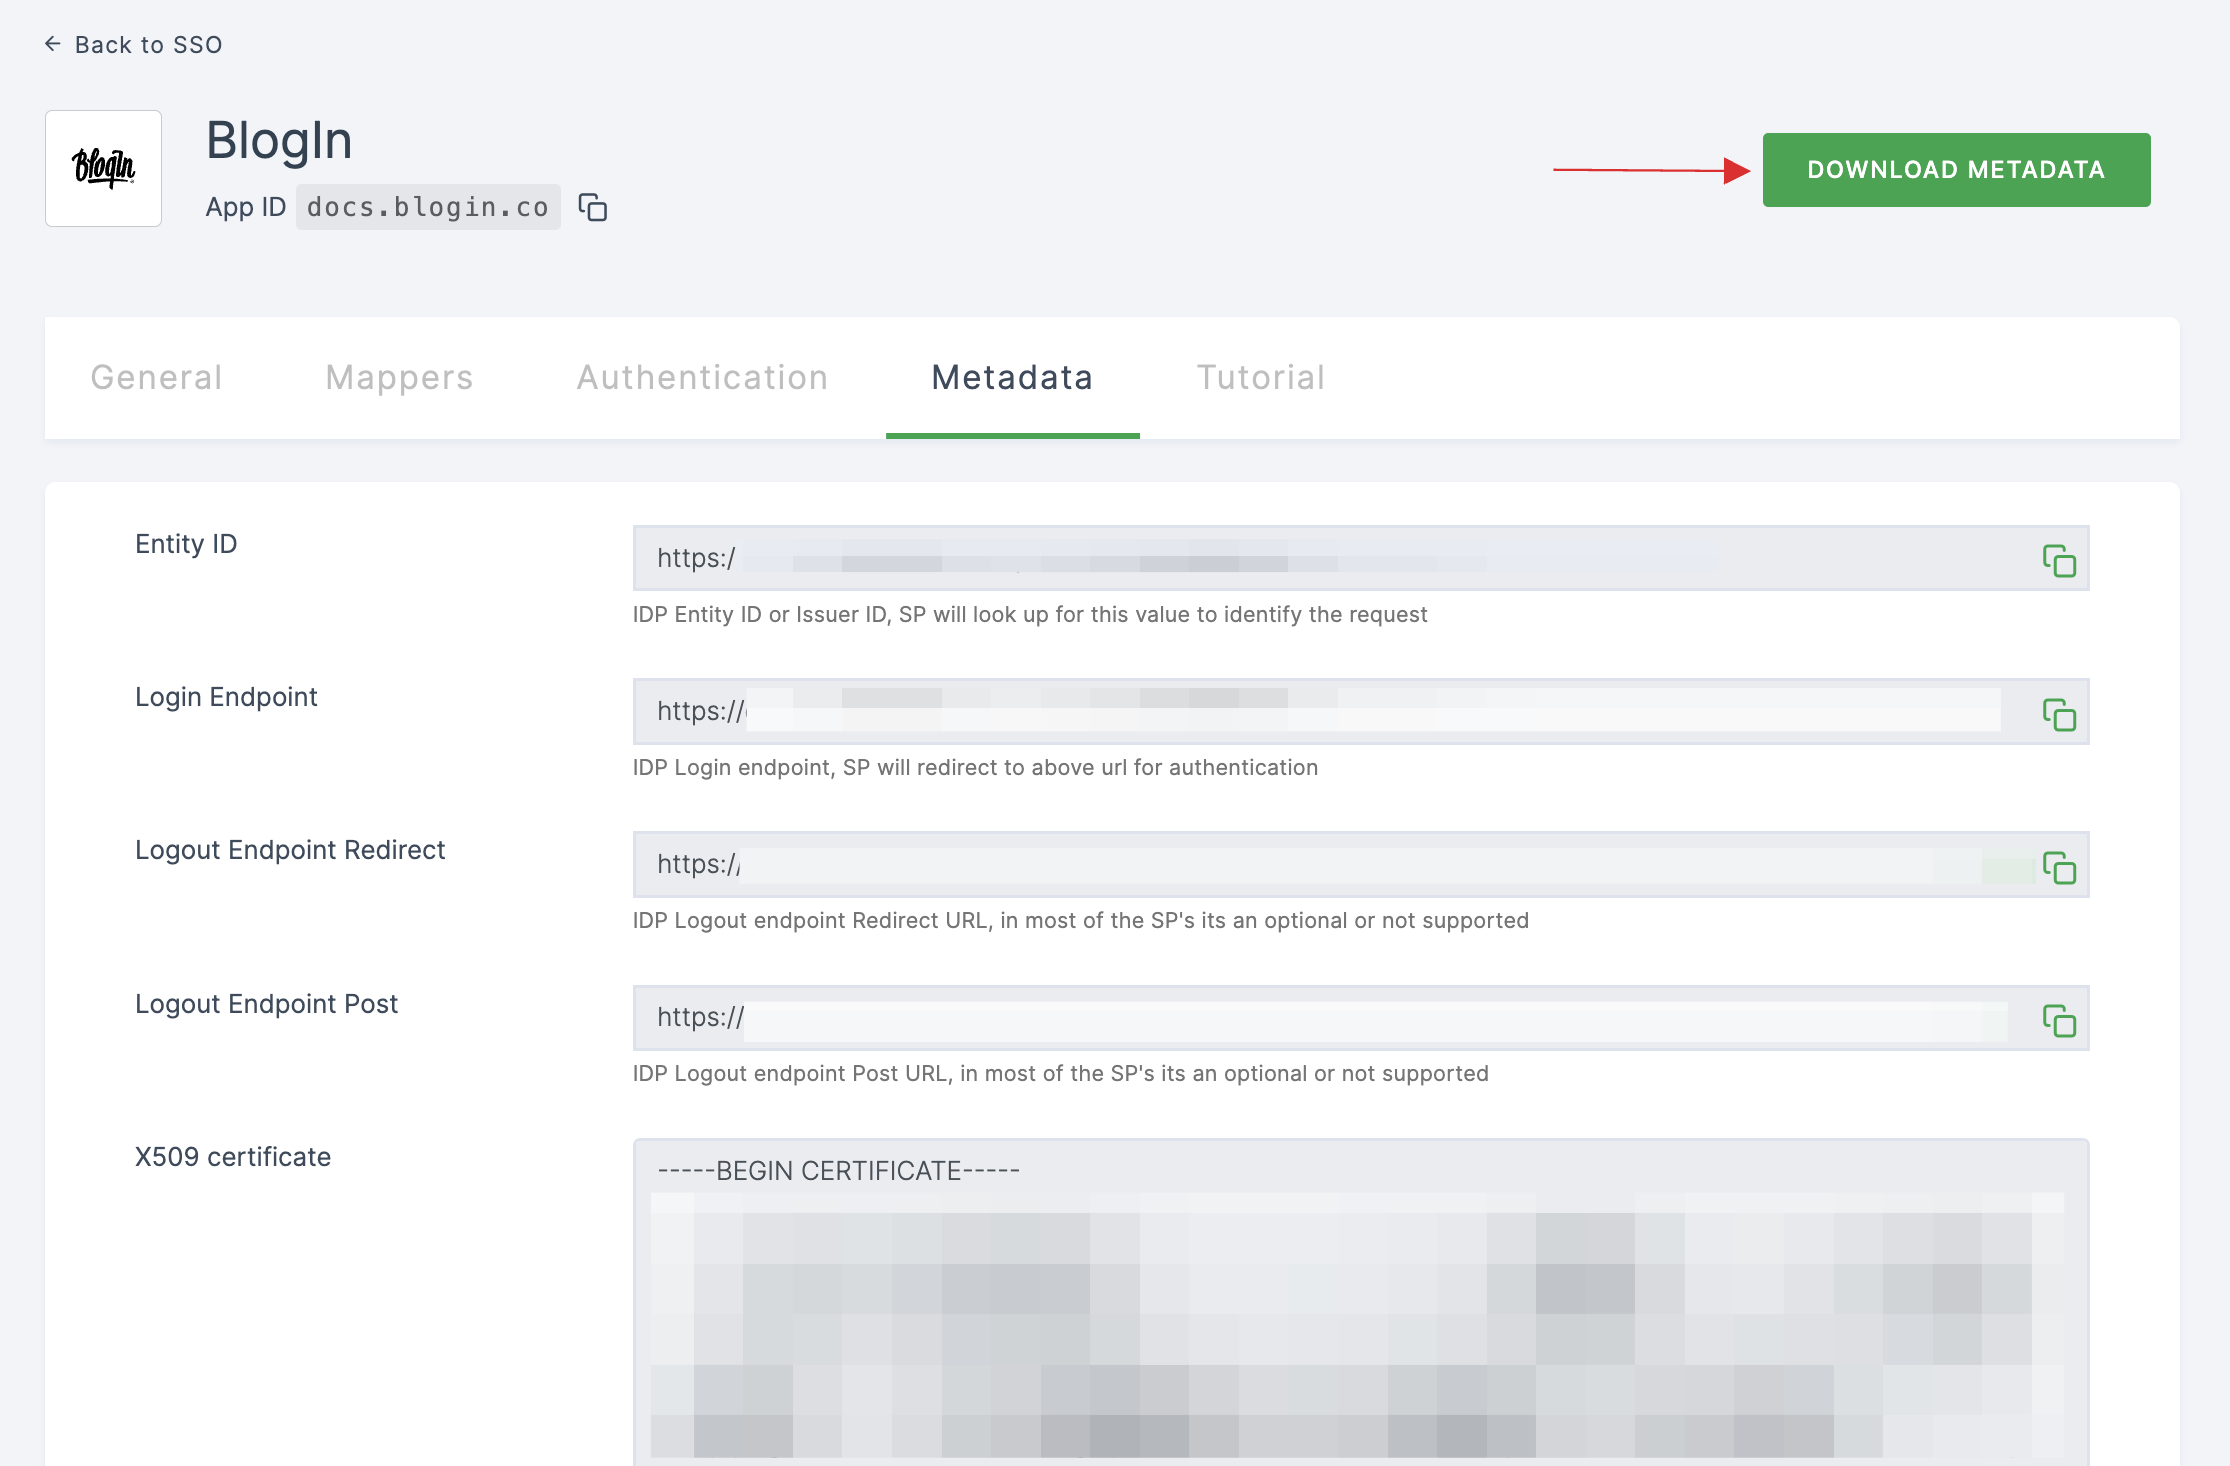Screen dimensions: 2230x1466
Task: Click the Logout endpoint Redirect URL helper text
Action: point(1081,920)
